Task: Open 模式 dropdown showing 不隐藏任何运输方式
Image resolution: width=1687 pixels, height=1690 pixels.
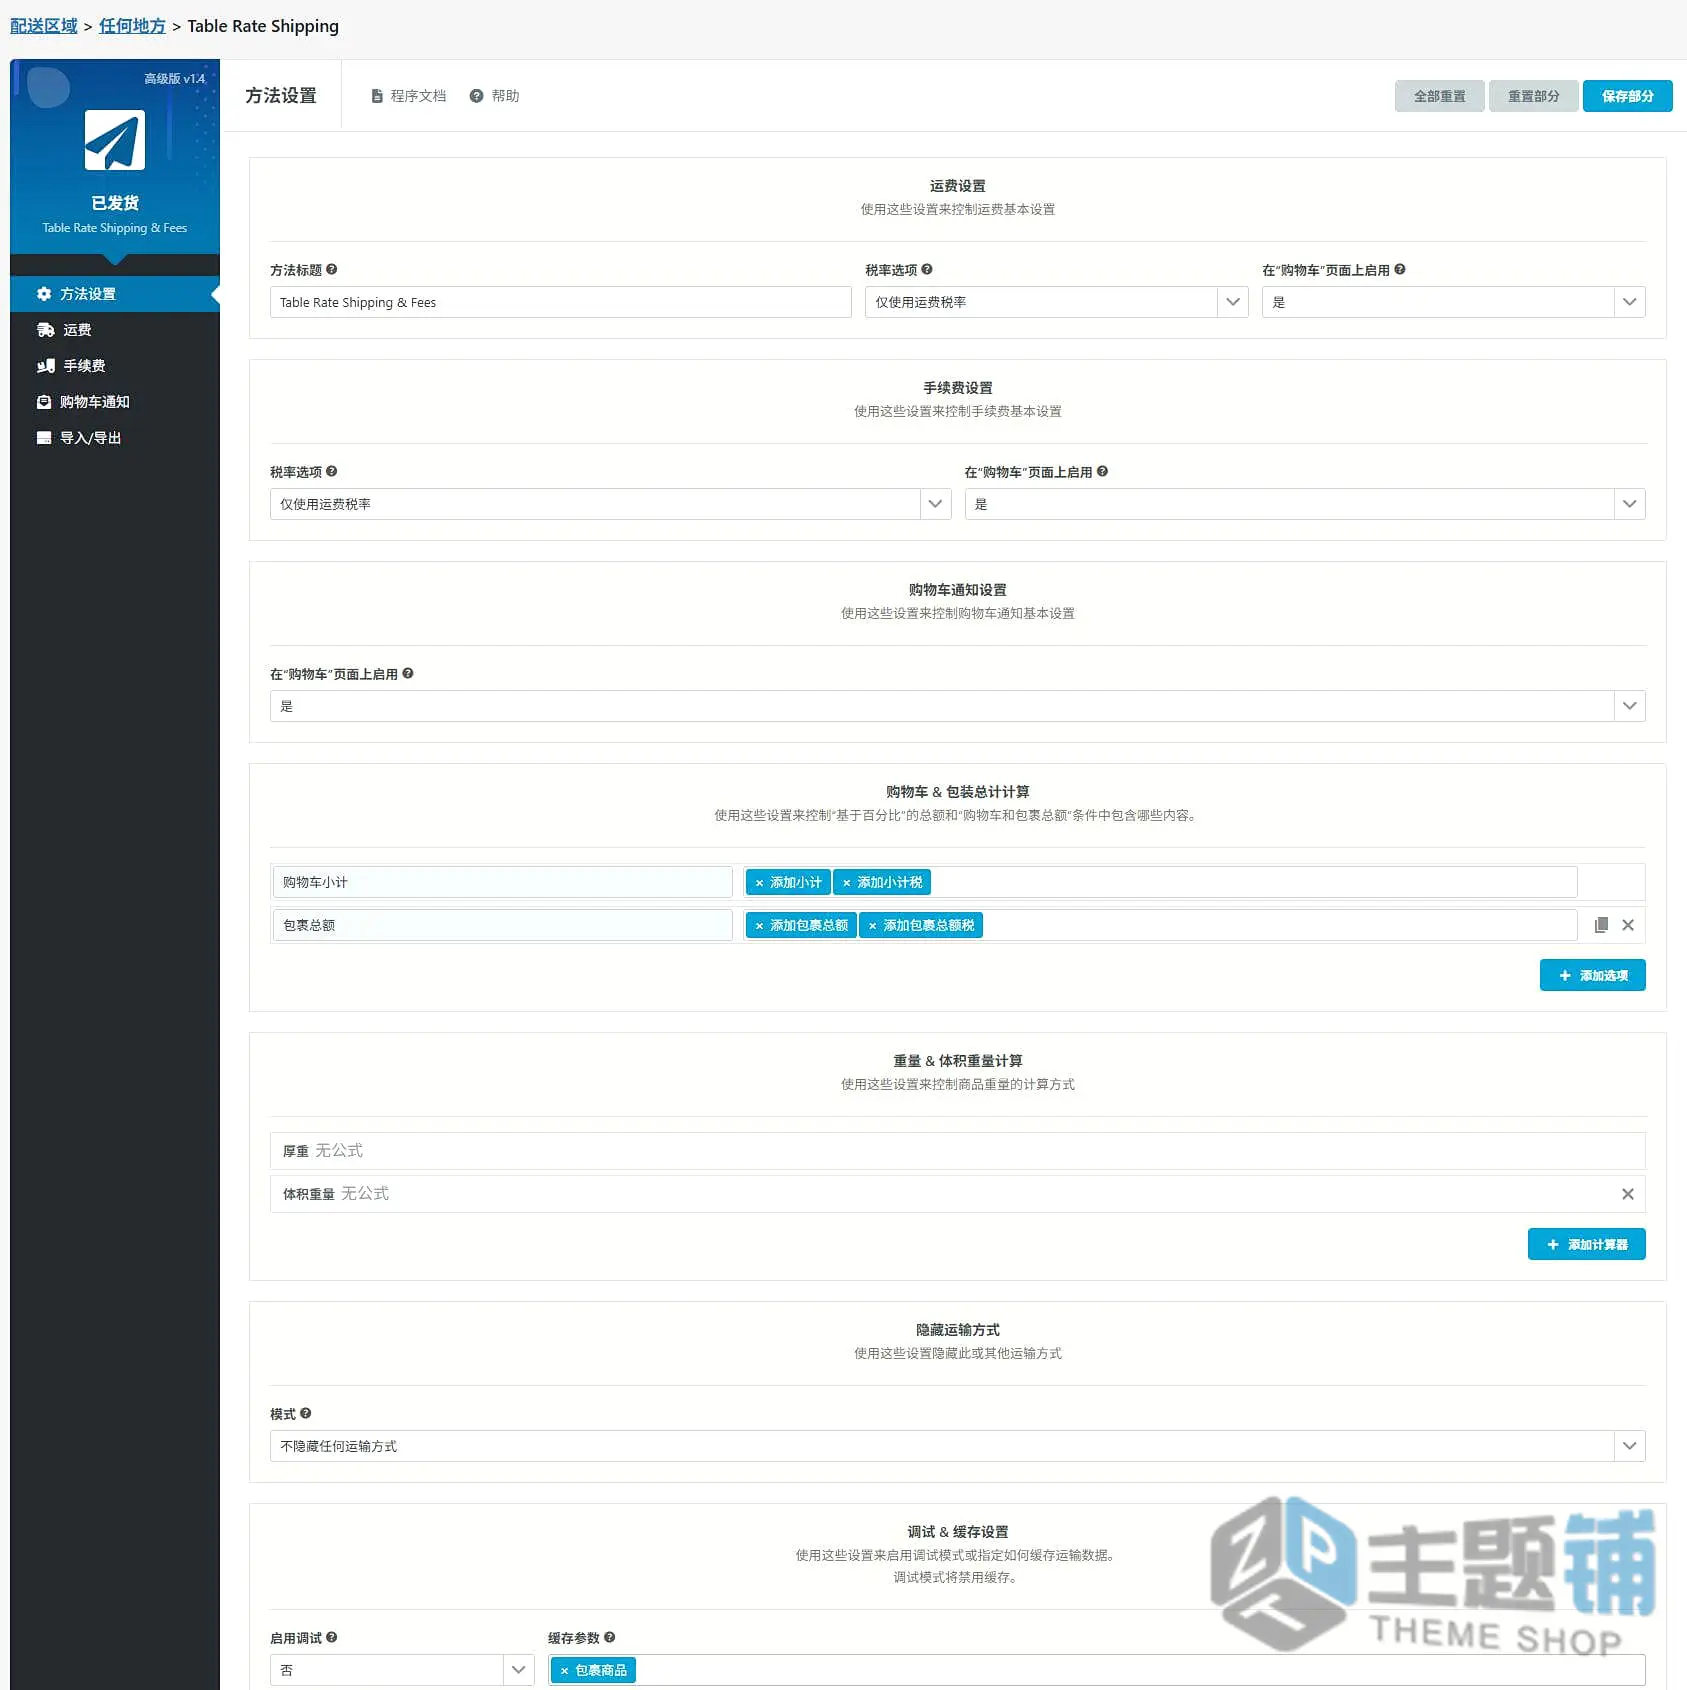Action: click(x=957, y=1446)
